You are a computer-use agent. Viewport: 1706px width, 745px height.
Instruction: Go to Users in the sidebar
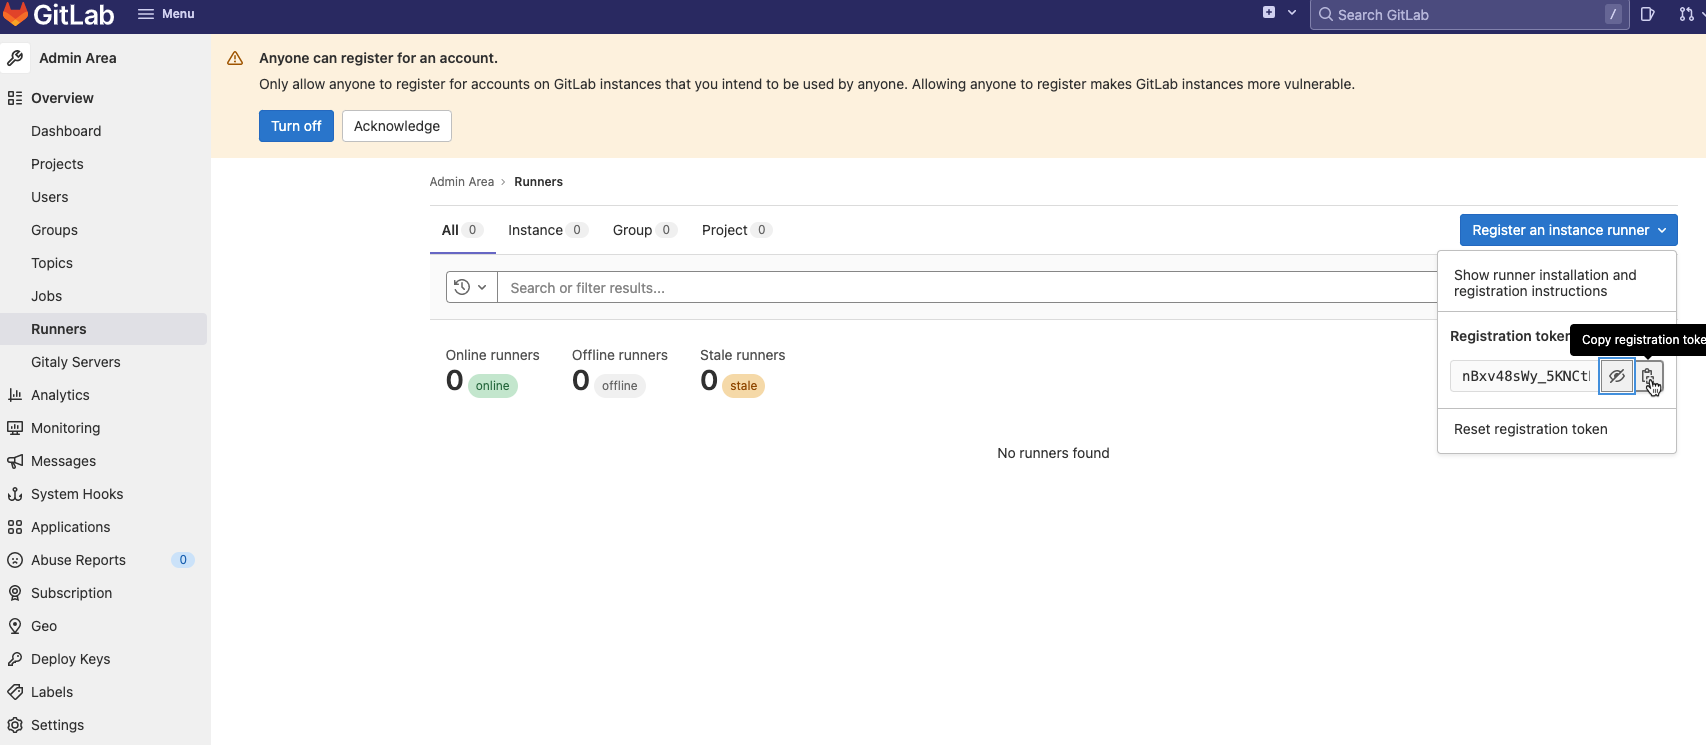click(x=50, y=197)
